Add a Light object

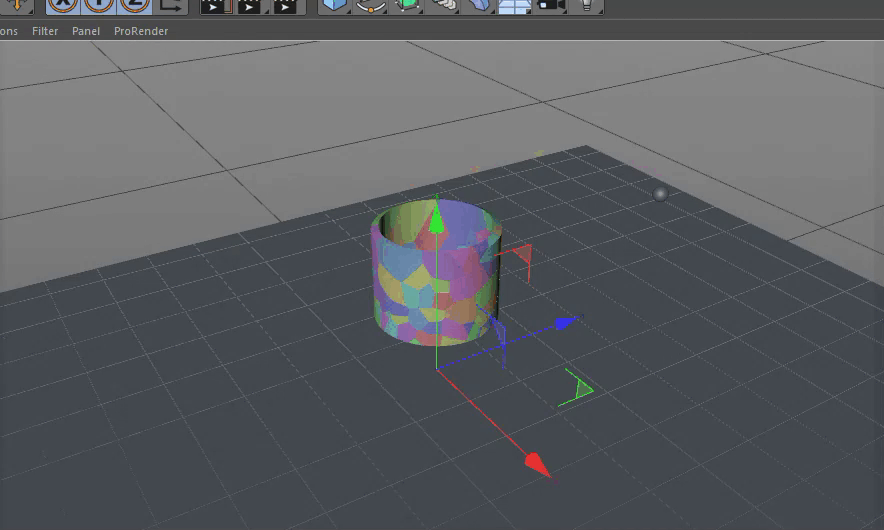click(587, 5)
